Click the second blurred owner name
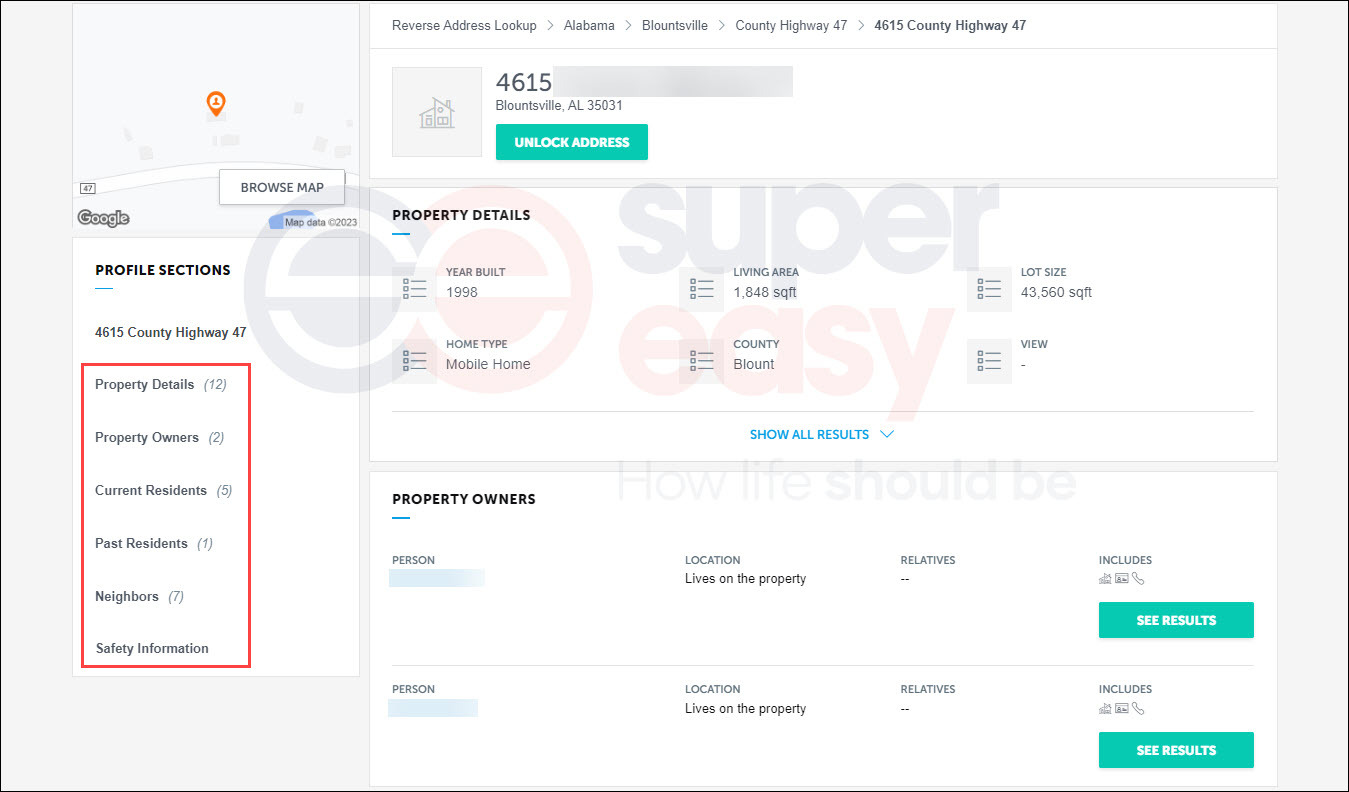The height and width of the screenshot is (792, 1349). (x=433, y=708)
